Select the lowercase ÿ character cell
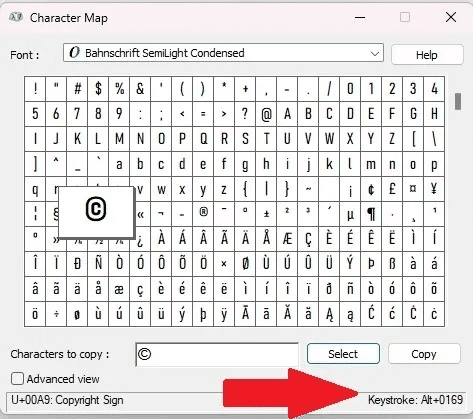The height and width of the screenshot is (419, 473). [224, 314]
